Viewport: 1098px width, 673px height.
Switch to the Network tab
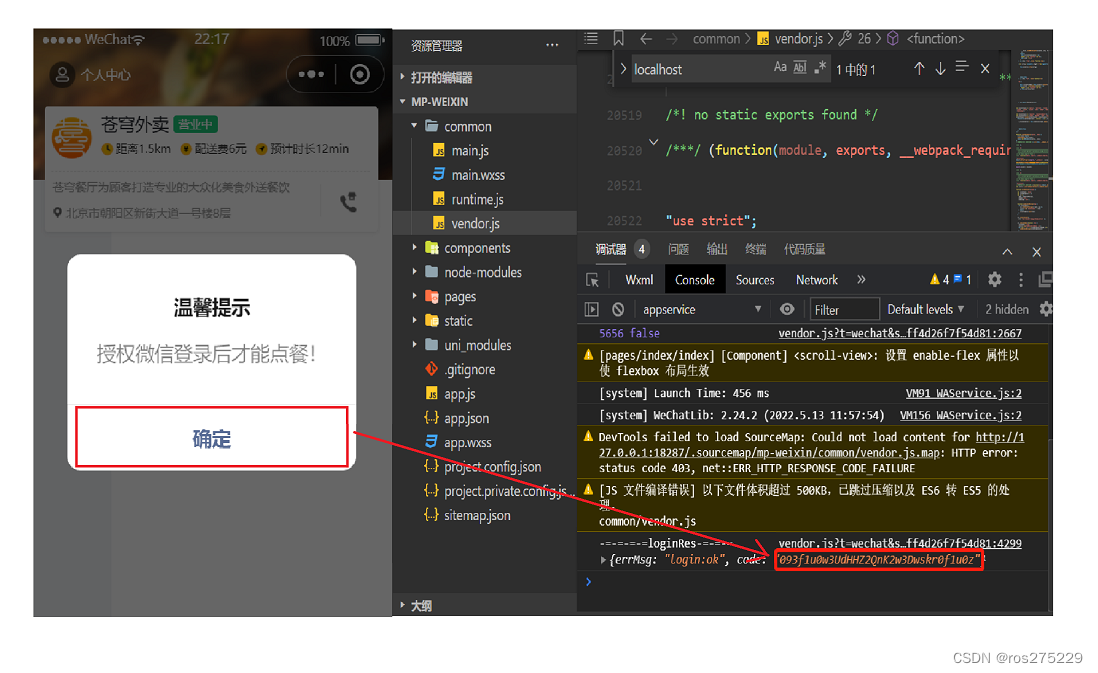[817, 280]
